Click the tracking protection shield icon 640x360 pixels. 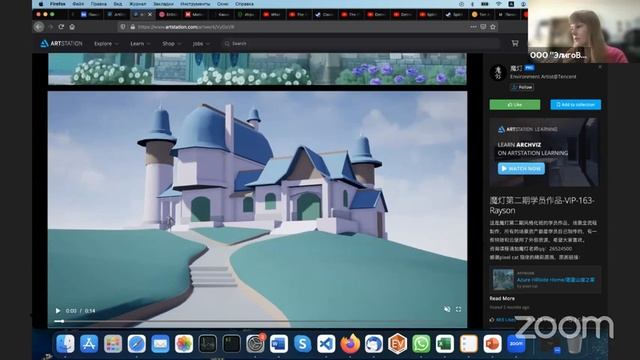pos(123,27)
